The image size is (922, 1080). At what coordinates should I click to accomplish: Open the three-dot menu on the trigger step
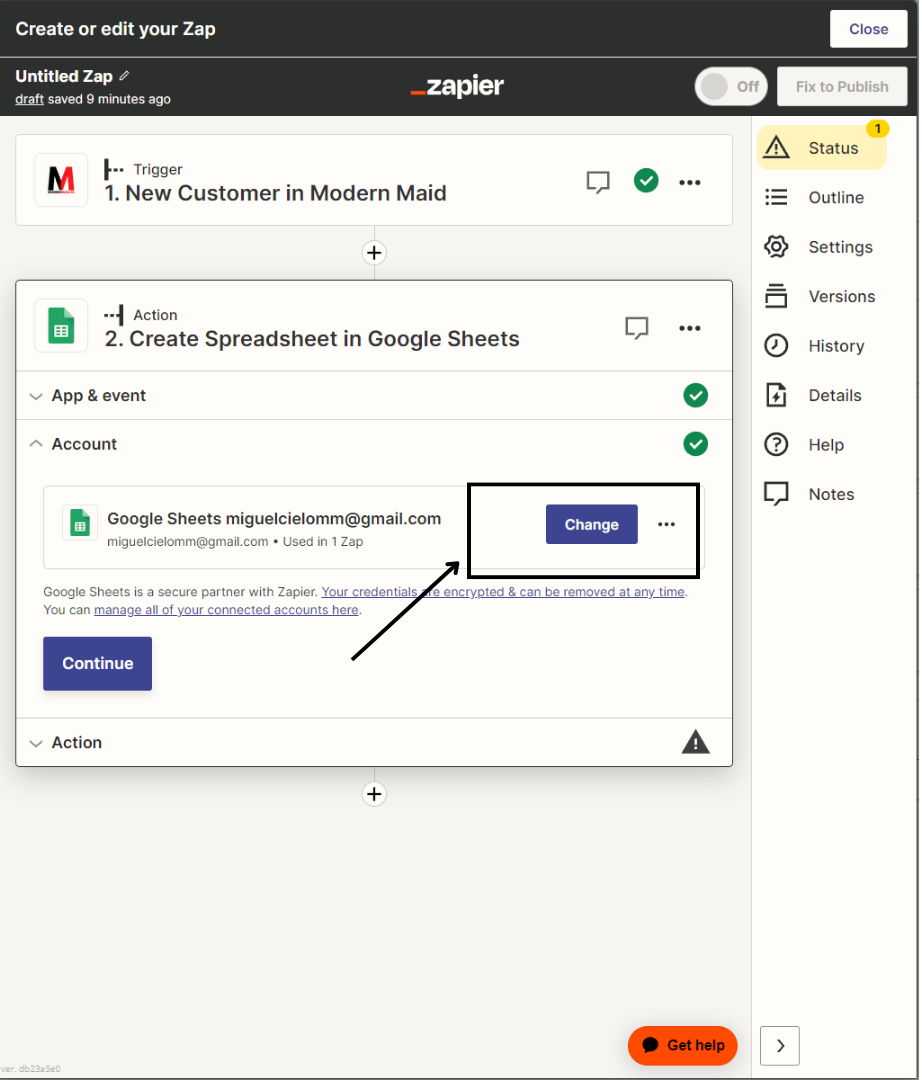tap(689, 182)
